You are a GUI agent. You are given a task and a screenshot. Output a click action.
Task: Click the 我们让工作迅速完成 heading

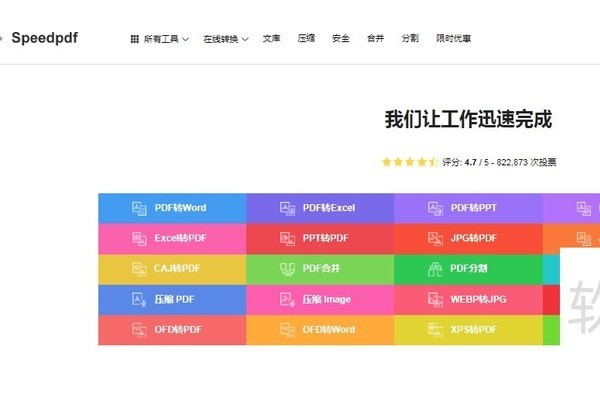click(x=468, y=119)
